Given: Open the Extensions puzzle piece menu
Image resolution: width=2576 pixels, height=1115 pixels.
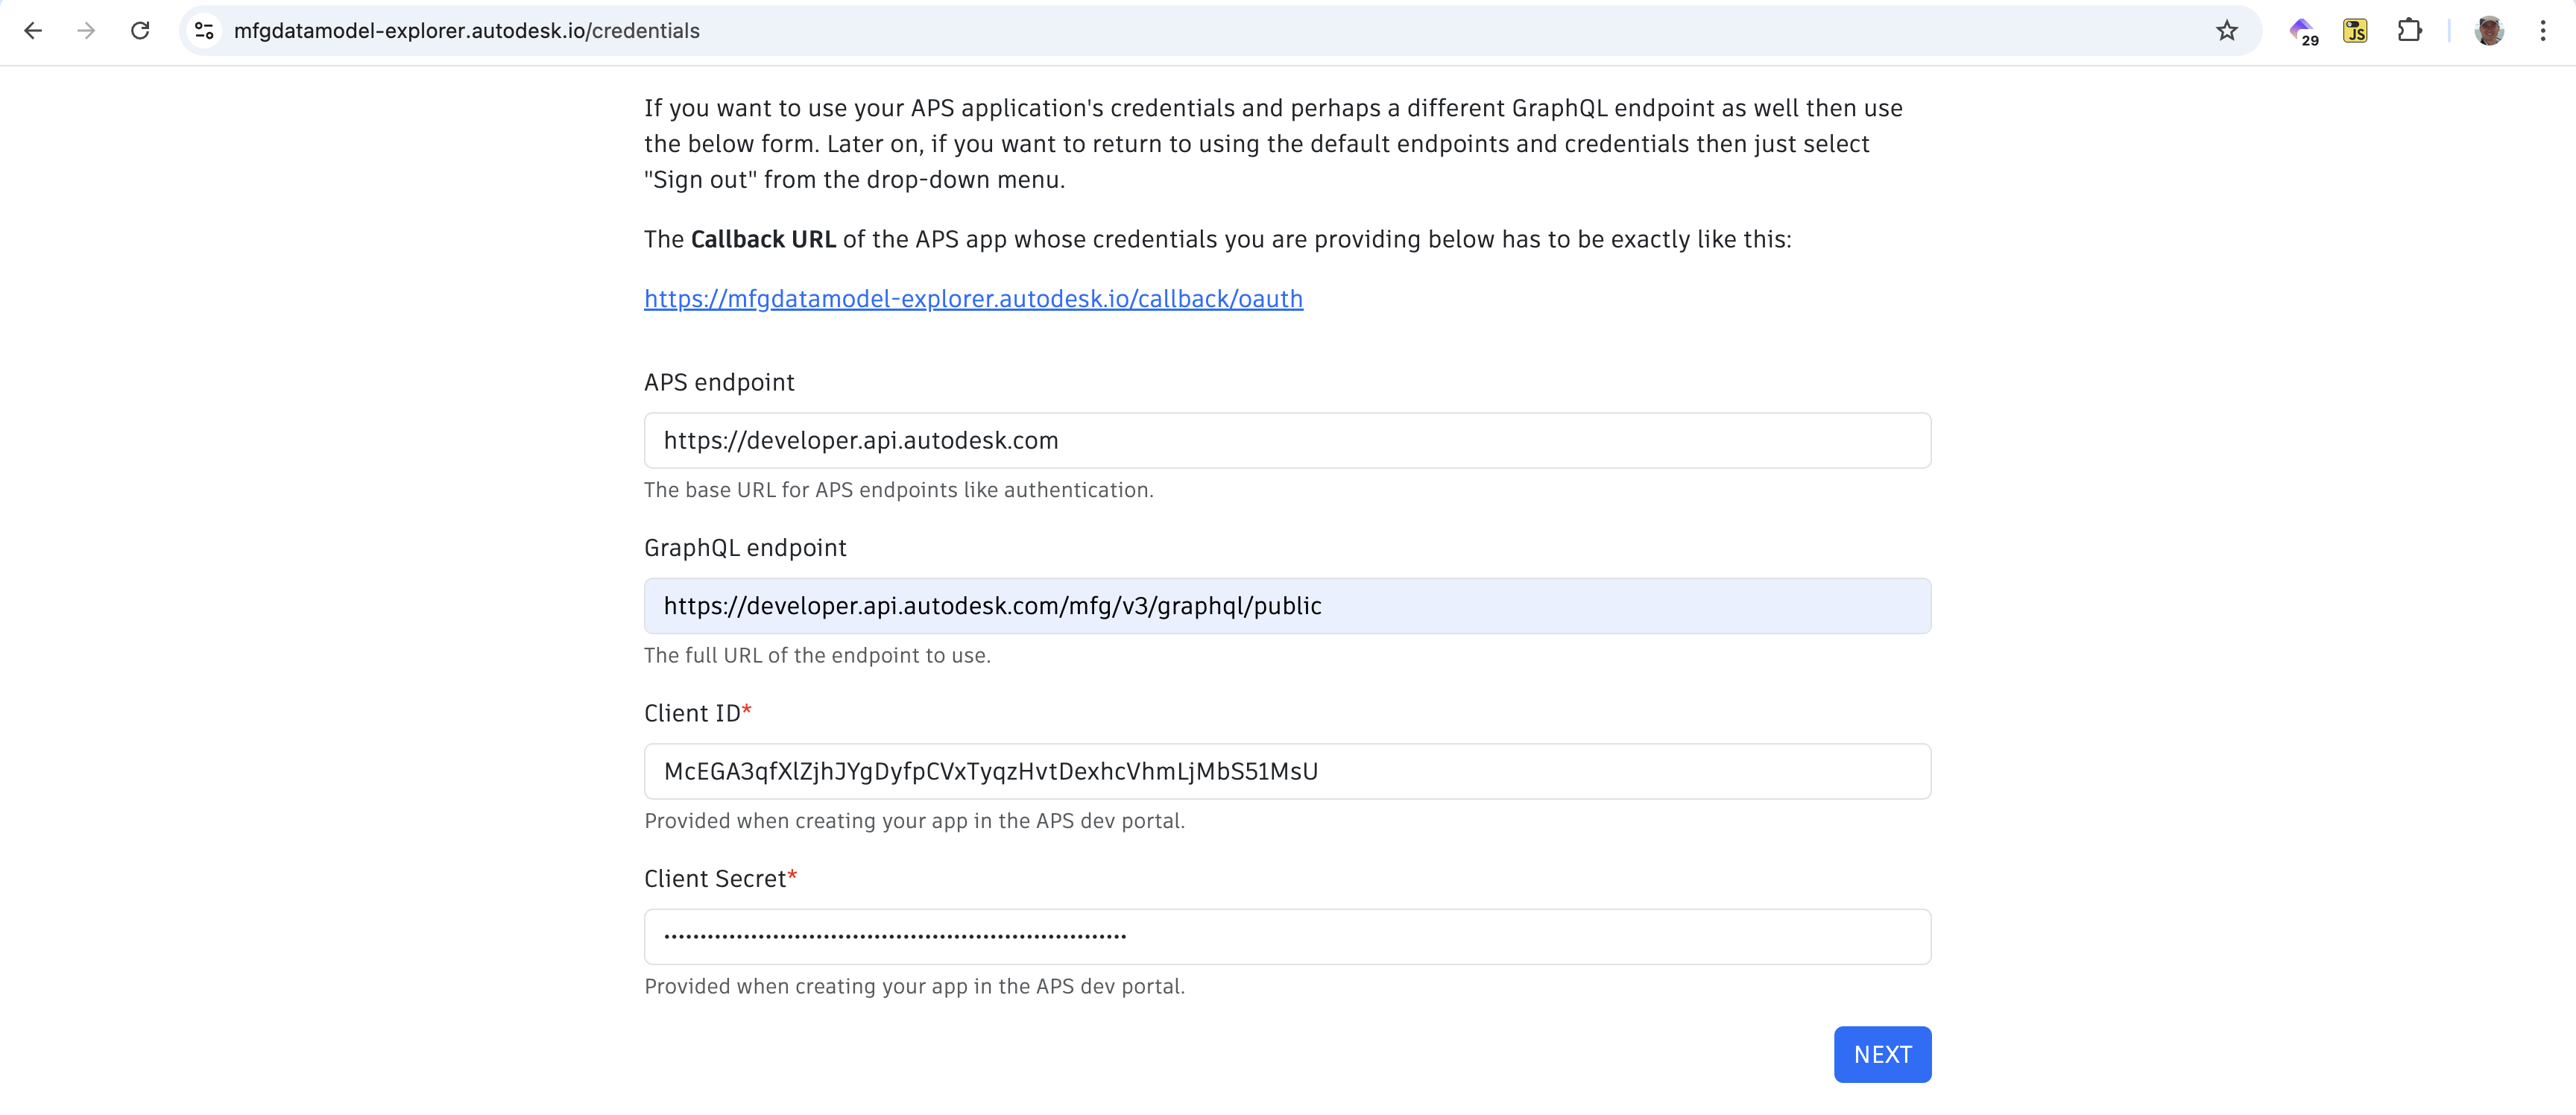Looking at the screenshot, I should [x=2409, y=31].
